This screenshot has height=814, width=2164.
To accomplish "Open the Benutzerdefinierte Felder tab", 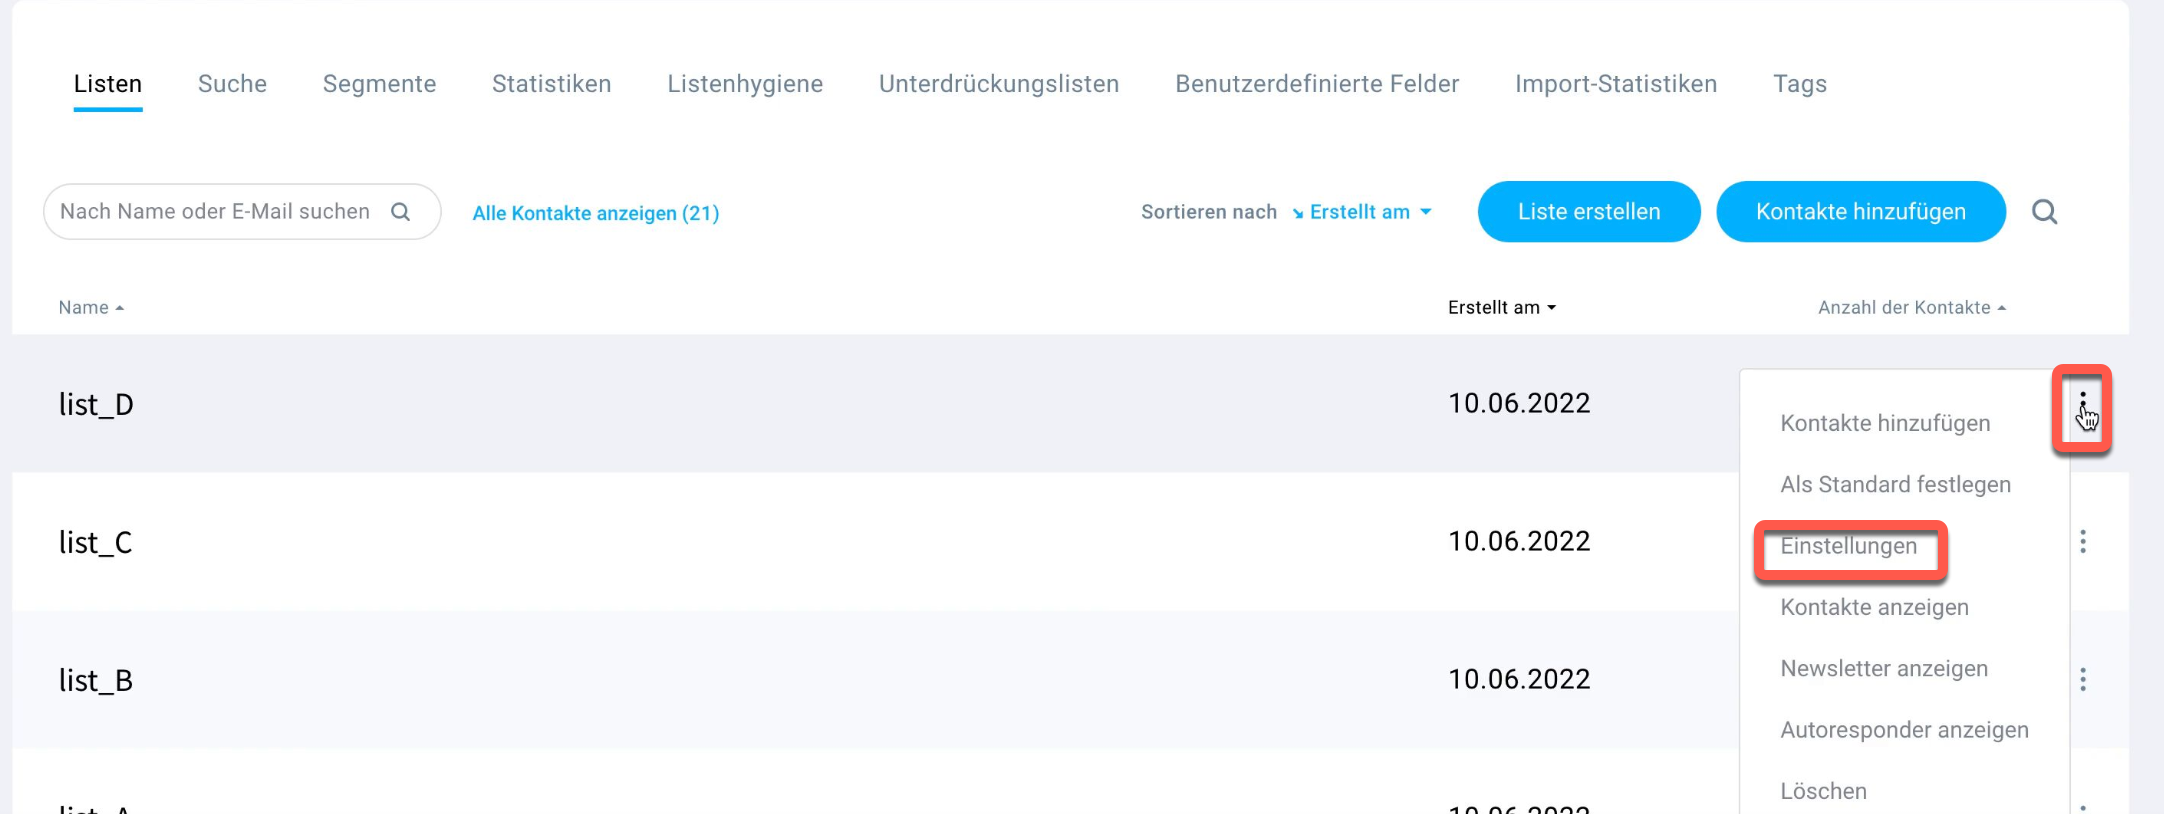I will coord(1317,84).
